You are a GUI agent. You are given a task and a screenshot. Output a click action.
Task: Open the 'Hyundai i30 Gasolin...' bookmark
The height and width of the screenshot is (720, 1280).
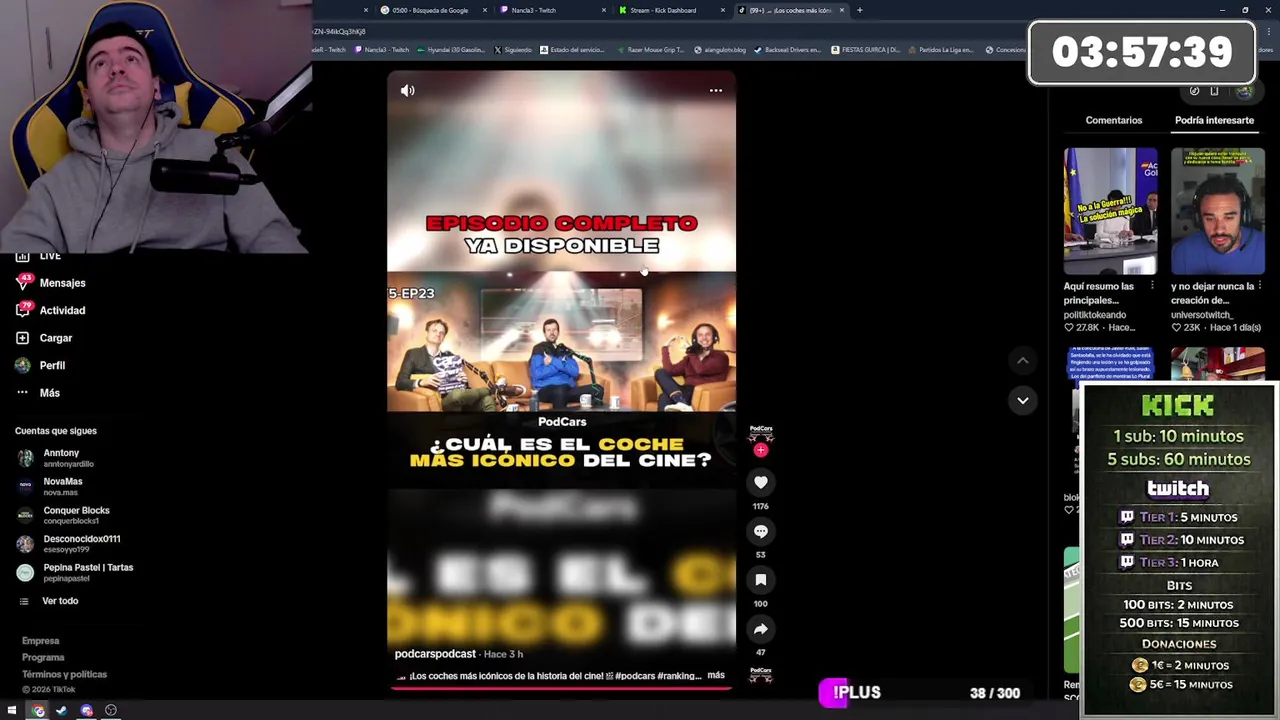point(450,49)
